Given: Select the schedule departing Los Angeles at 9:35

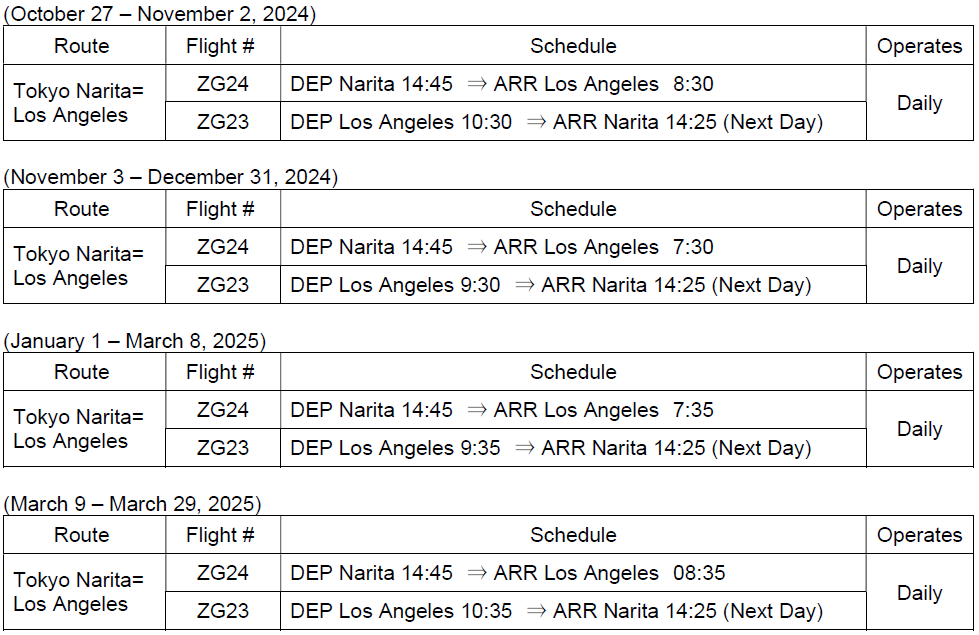Looking at the screenshot, I should [550, 448].
